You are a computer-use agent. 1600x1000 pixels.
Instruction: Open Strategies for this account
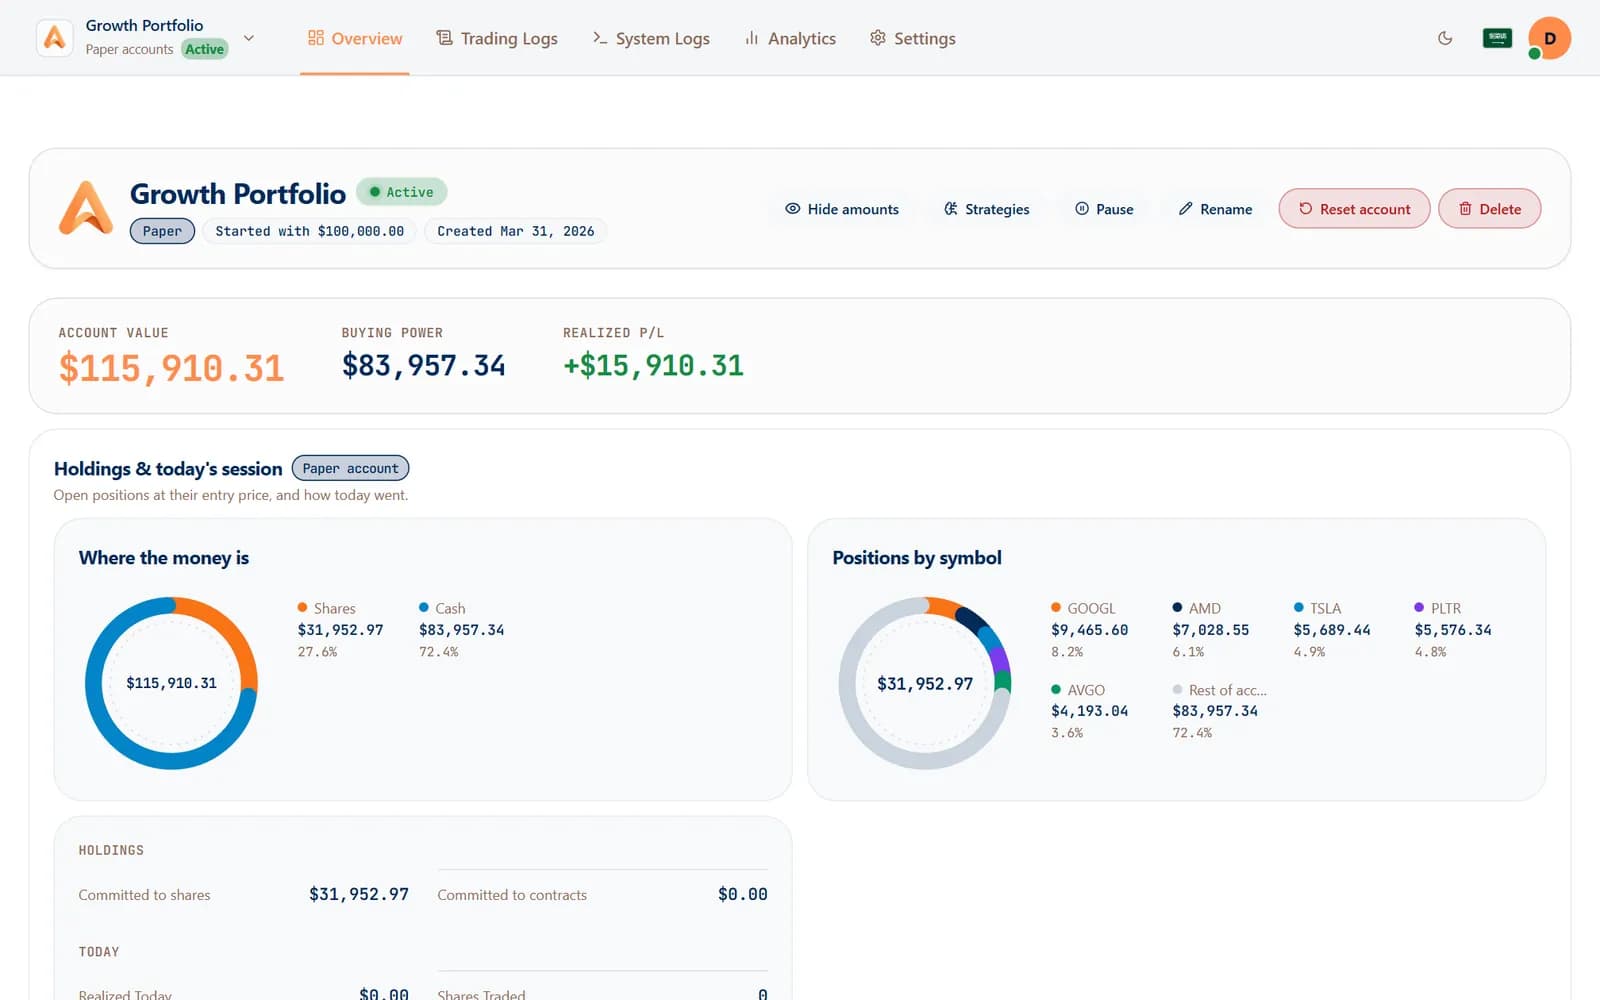[x=986, y=209]
